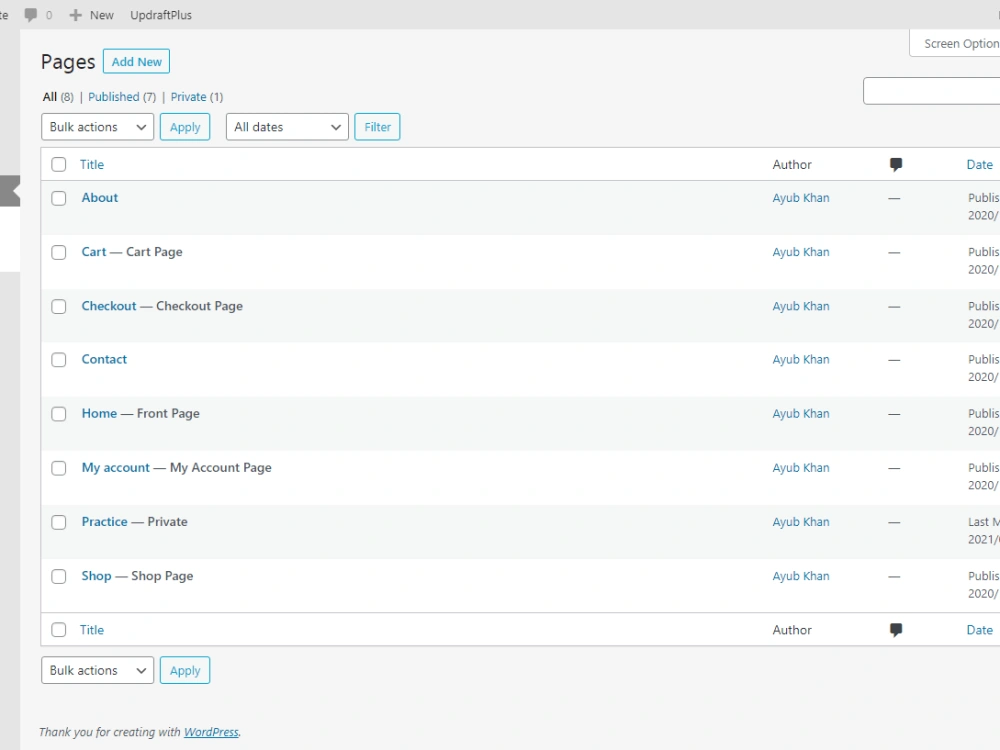Expand the Screen Options panel
The height and width of the screenshot is (750, 1000).
(955, 43)
